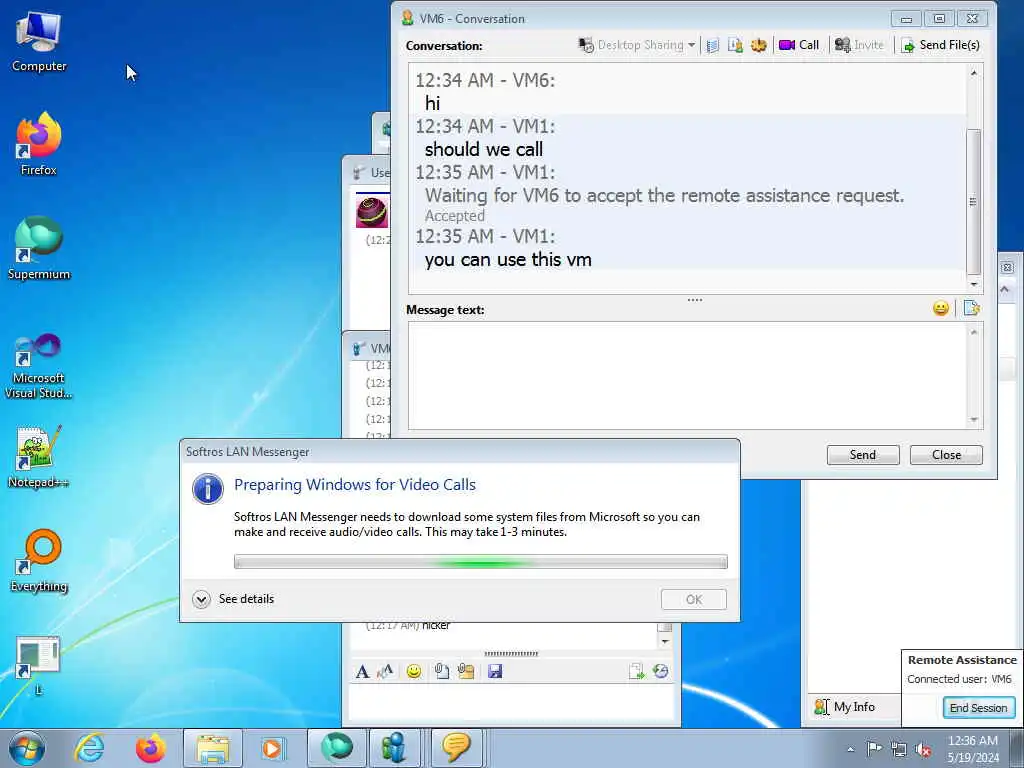Open the Supermium desktop shortcut

click(x=39, y=248)
